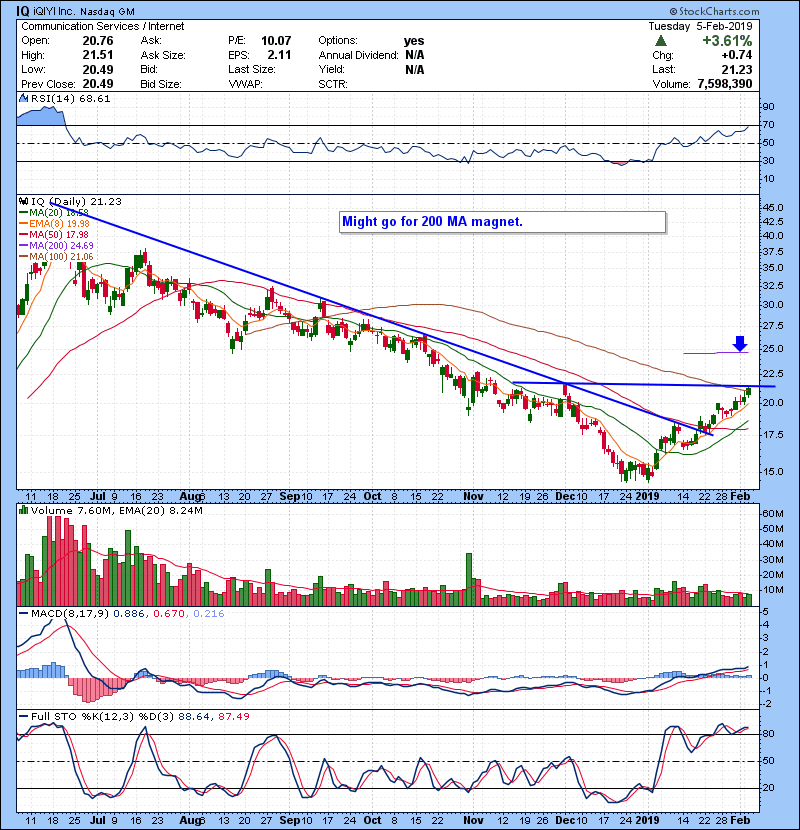Image resolution: width=800 pixels, height=830 pixels.
Task: Click the SCTR label
Action: pyautogui.click(x=333, y=84)
